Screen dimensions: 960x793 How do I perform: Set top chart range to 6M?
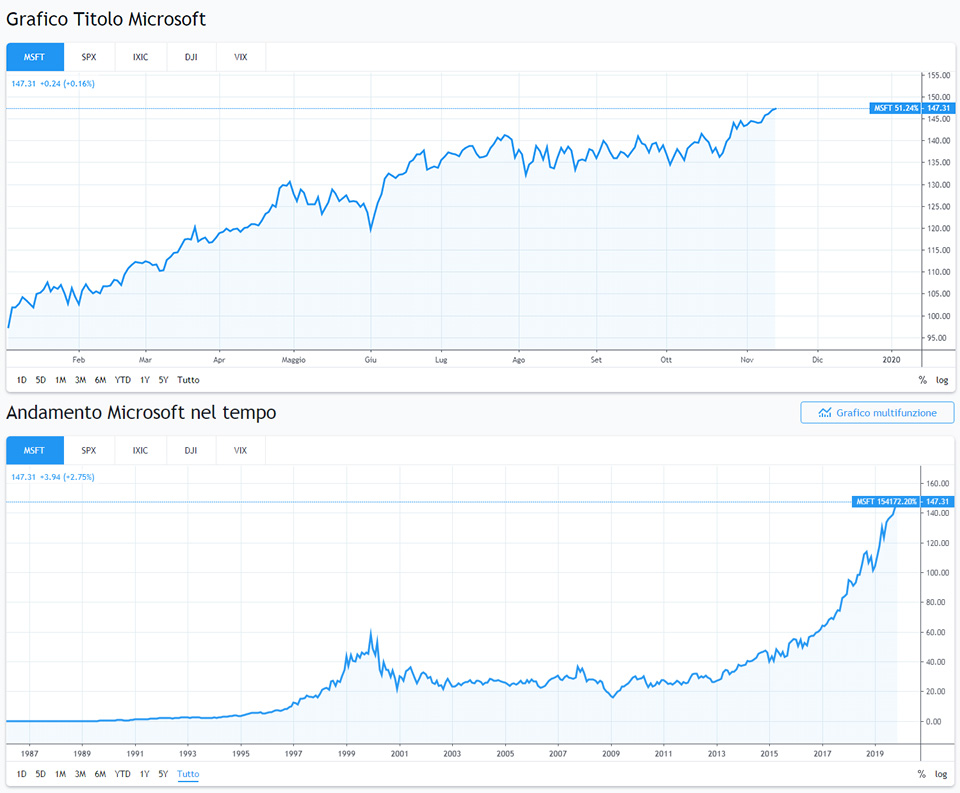100,380
